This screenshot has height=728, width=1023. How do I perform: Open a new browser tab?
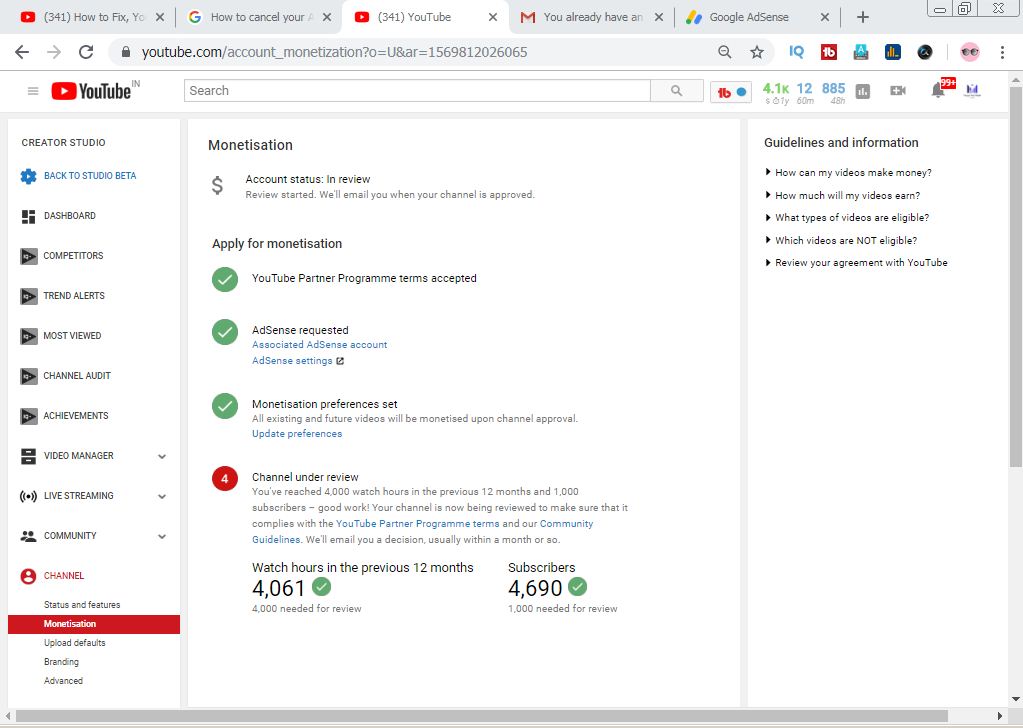[x=863, y=18]
